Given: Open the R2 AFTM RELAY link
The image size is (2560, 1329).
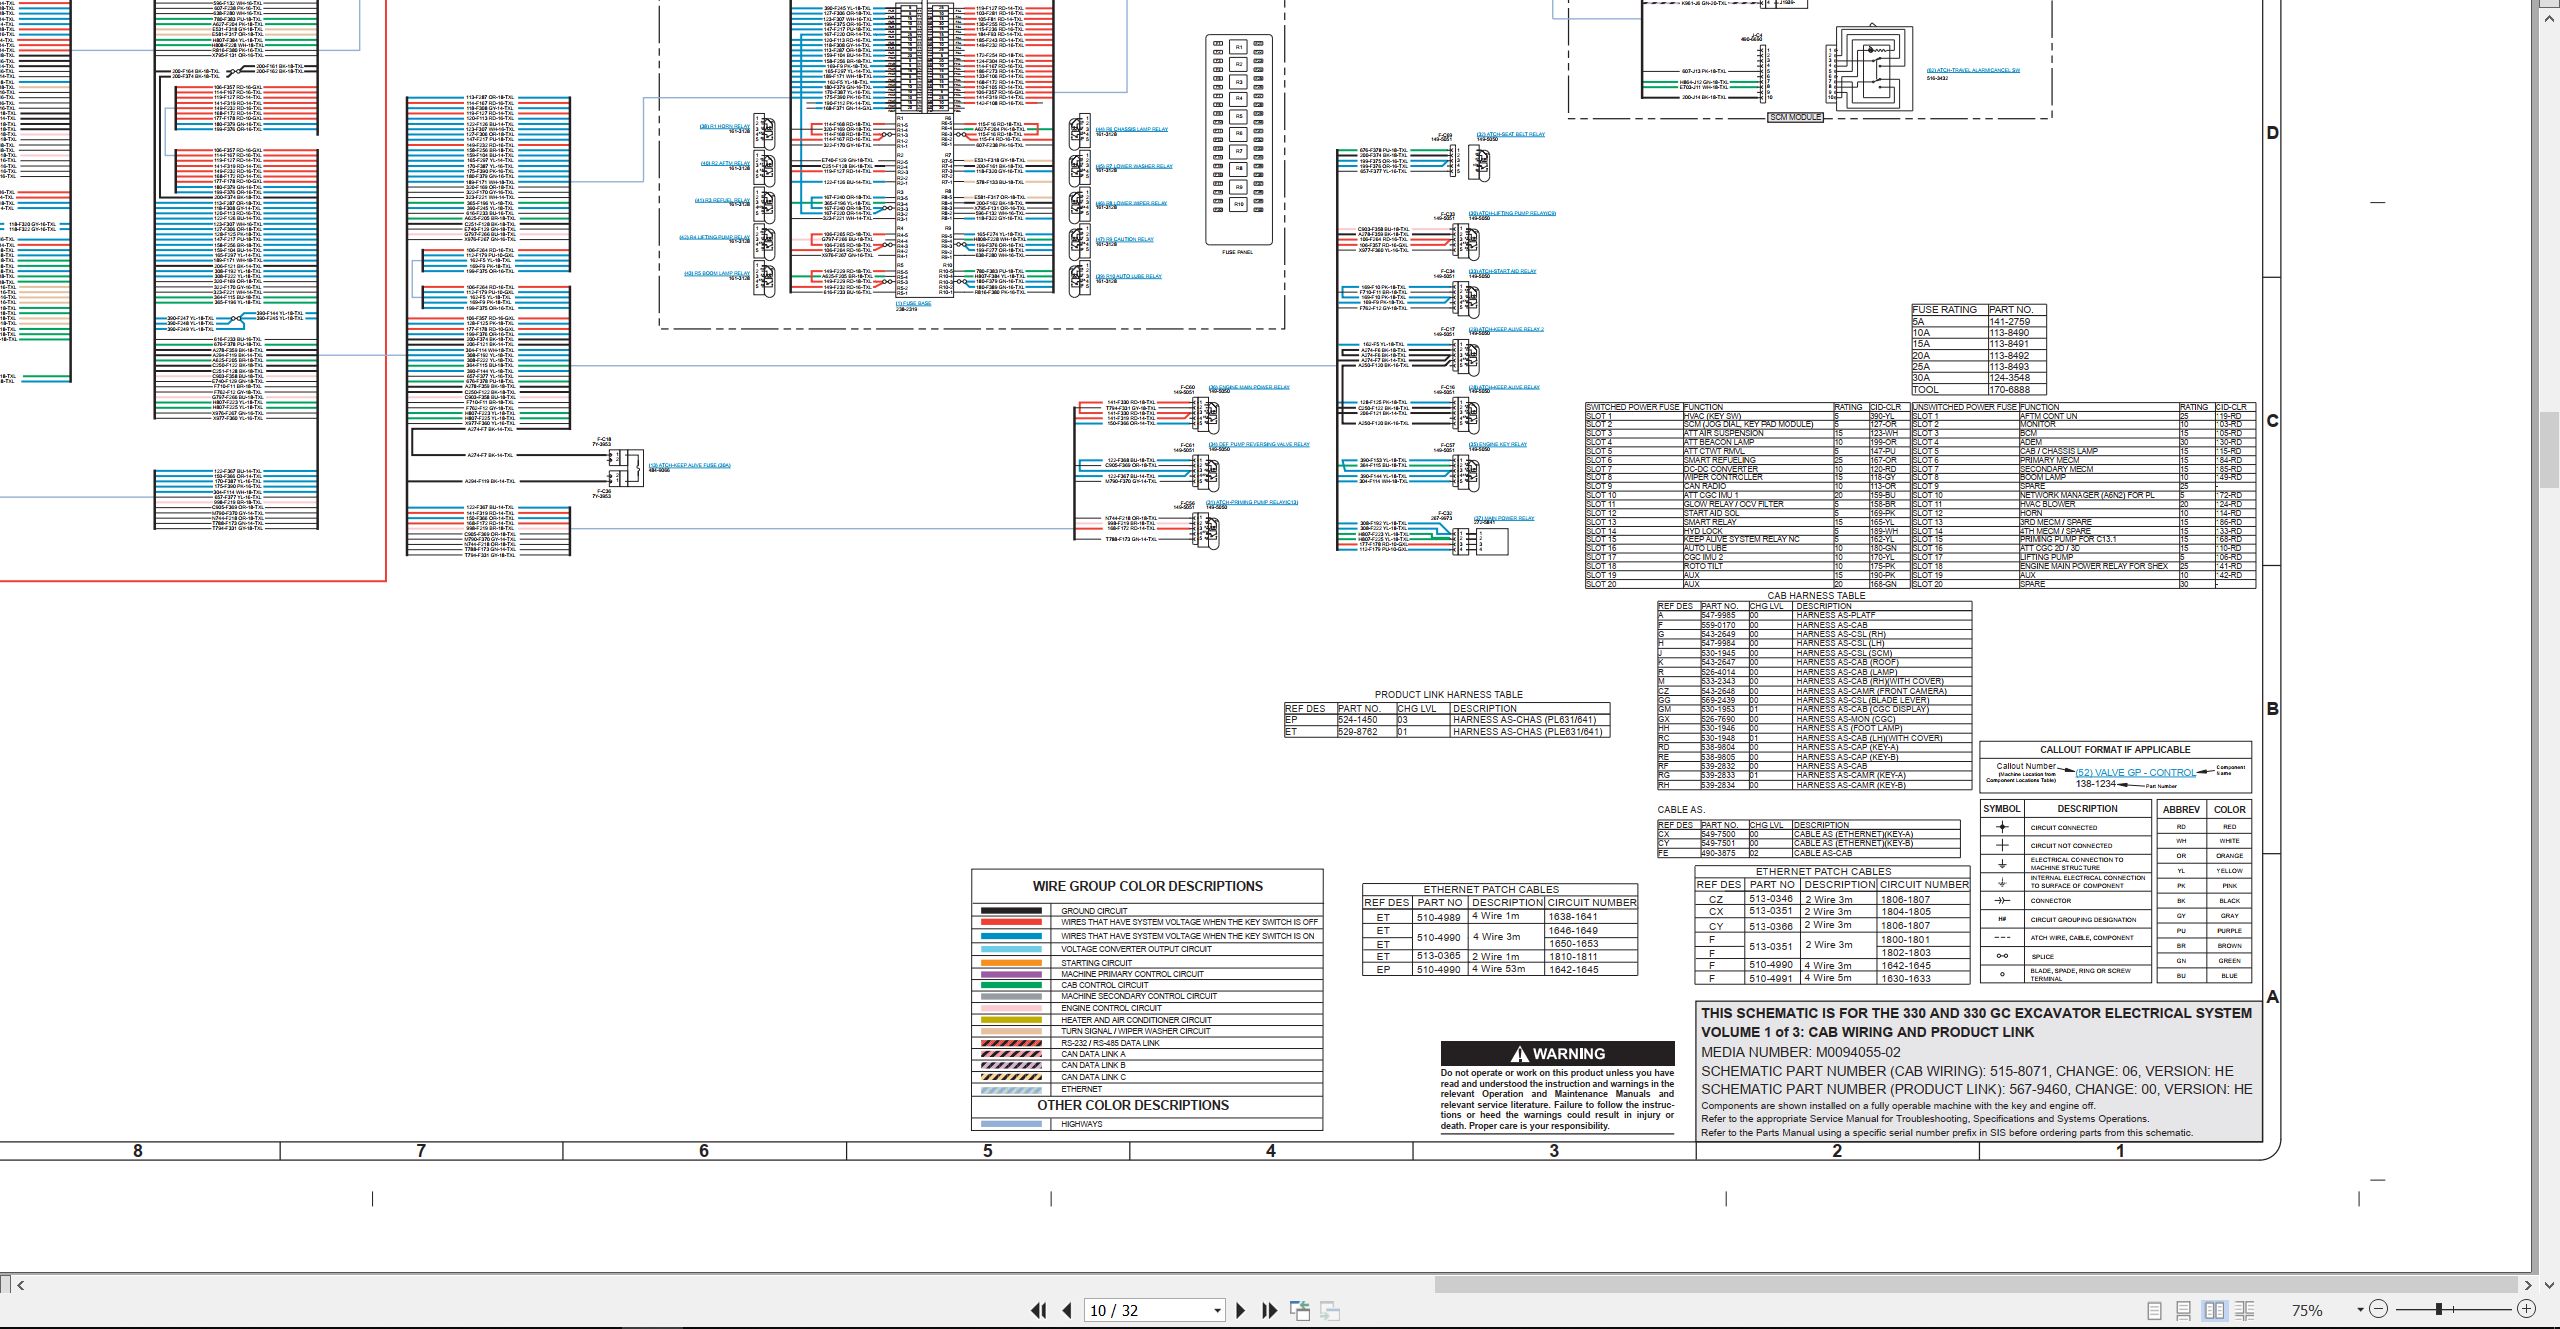Looking at the screenshot, I should [x=725, y=163].
